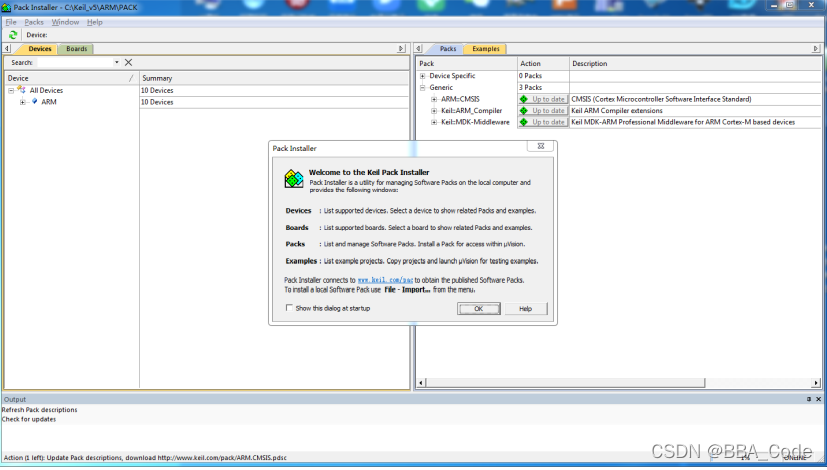Click Help button in the welcome dialog
This screenshot has height=470, width=827.
pyautogui.click(x=525, y=309)
